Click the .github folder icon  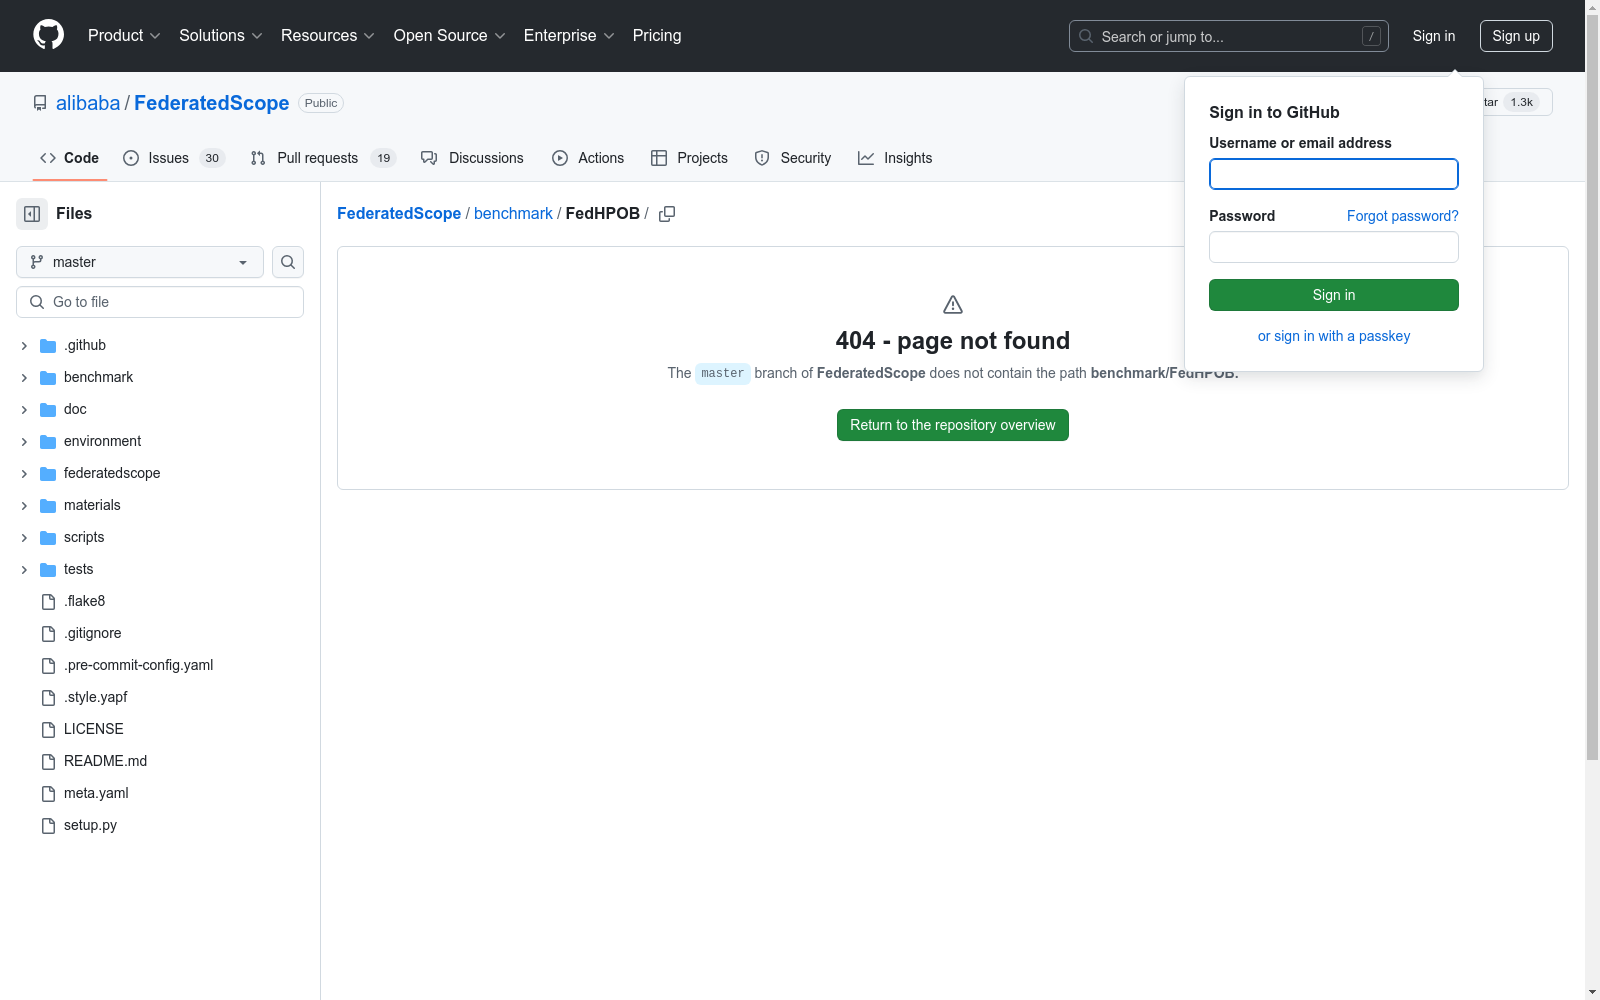click(x=48, y=346)
